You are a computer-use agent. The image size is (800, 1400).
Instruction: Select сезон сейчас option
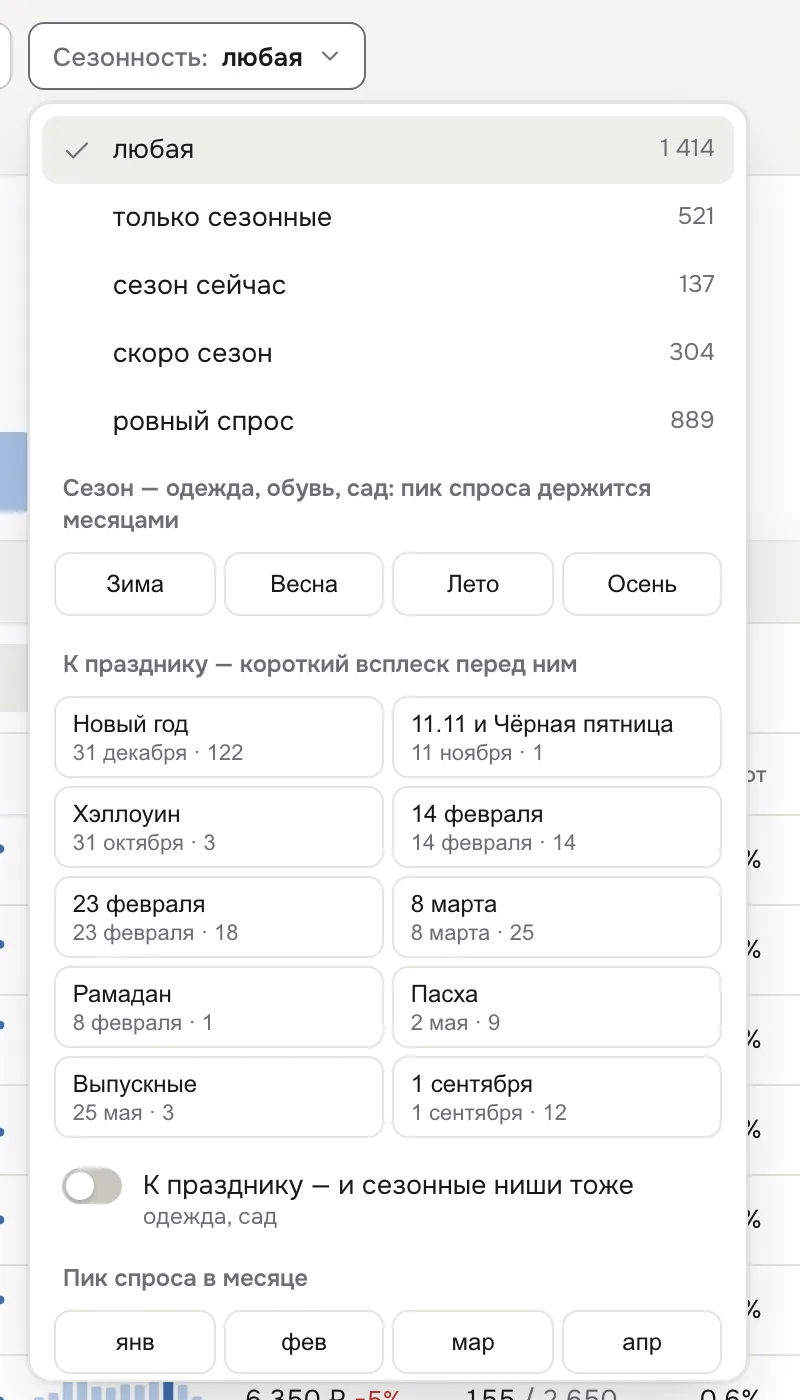(x=388, y=285)
